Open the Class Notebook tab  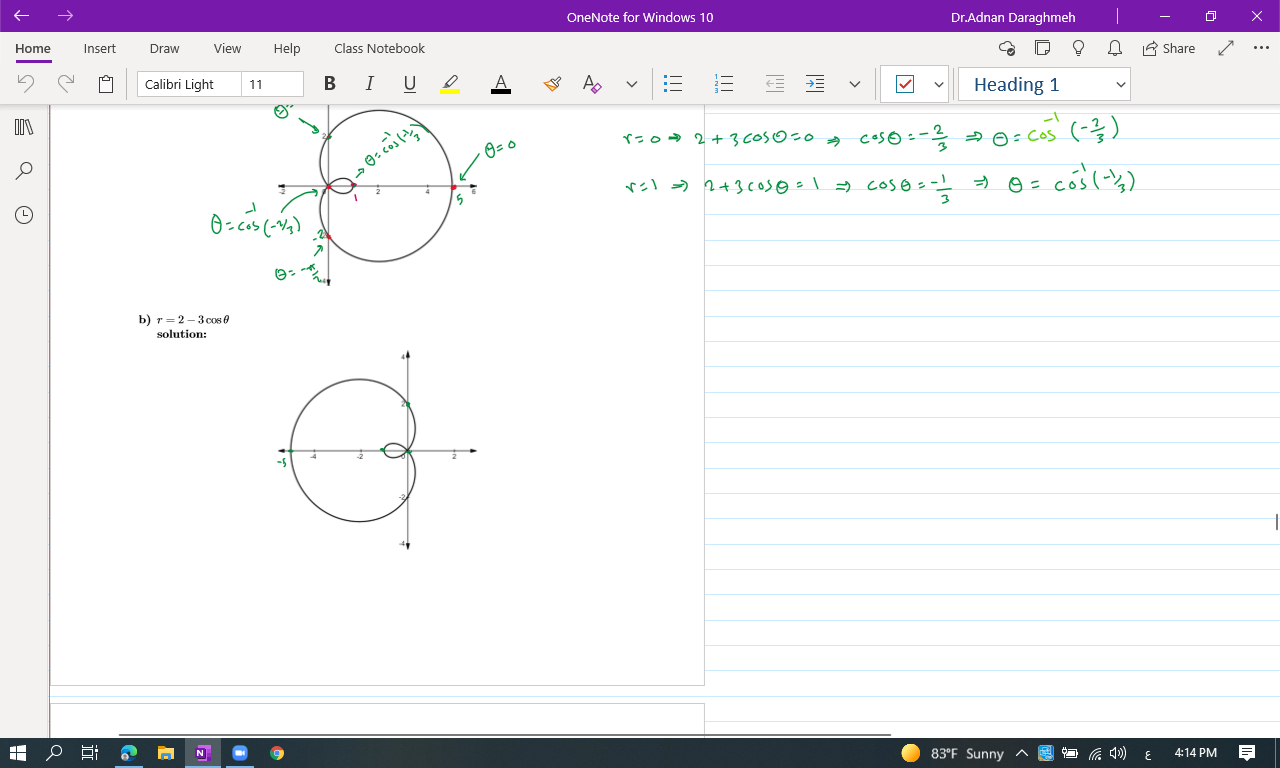379,48
